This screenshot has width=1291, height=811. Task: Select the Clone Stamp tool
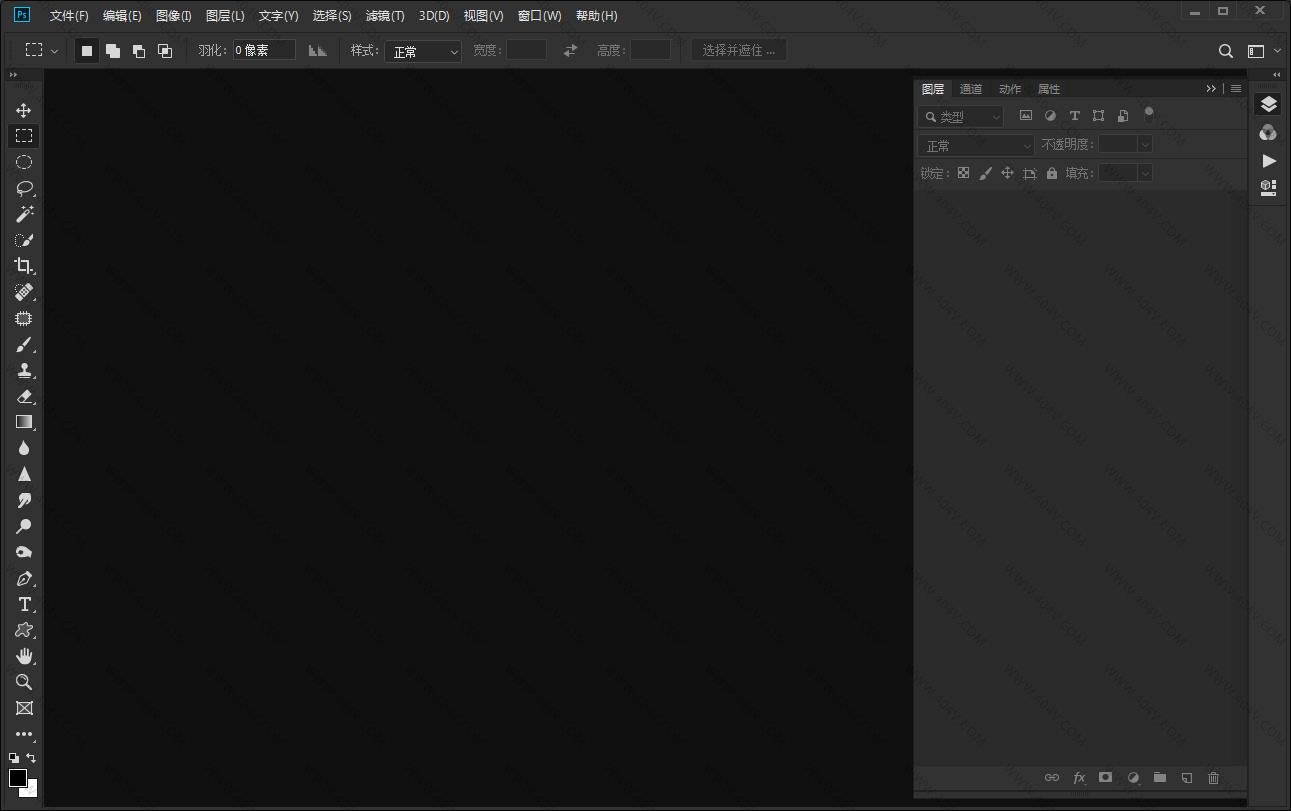[24, 371]
